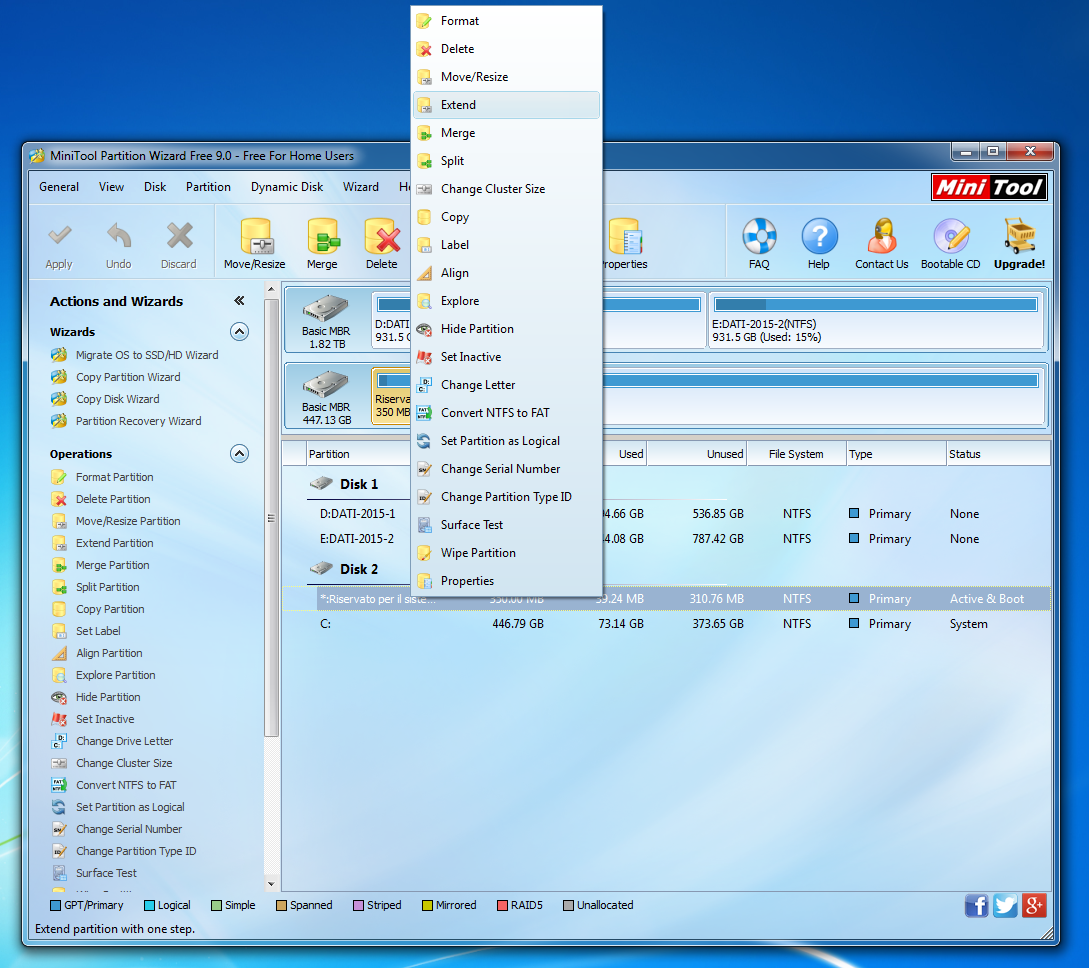
Task: Click the Upgrade! cart icon
Action: [1019, 236]
